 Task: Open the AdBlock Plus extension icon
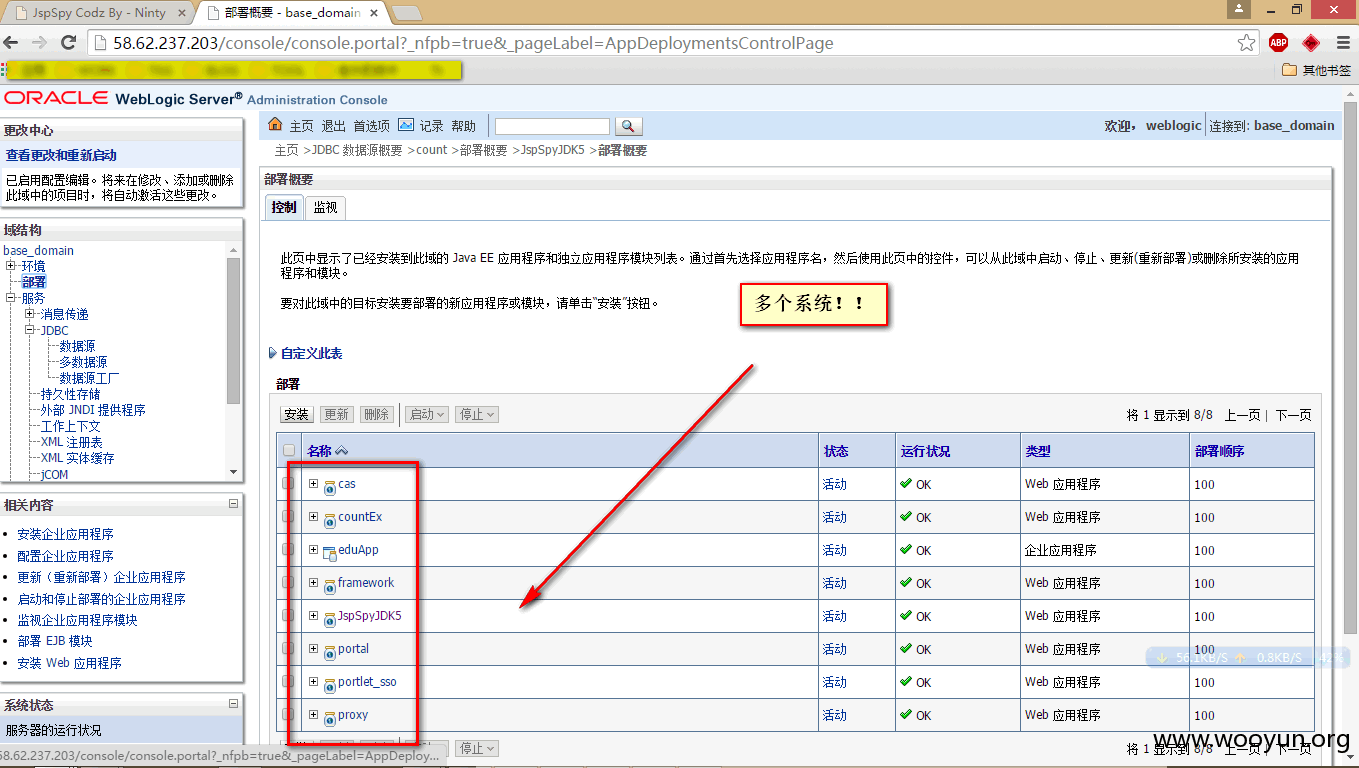tap(1278, 43)
